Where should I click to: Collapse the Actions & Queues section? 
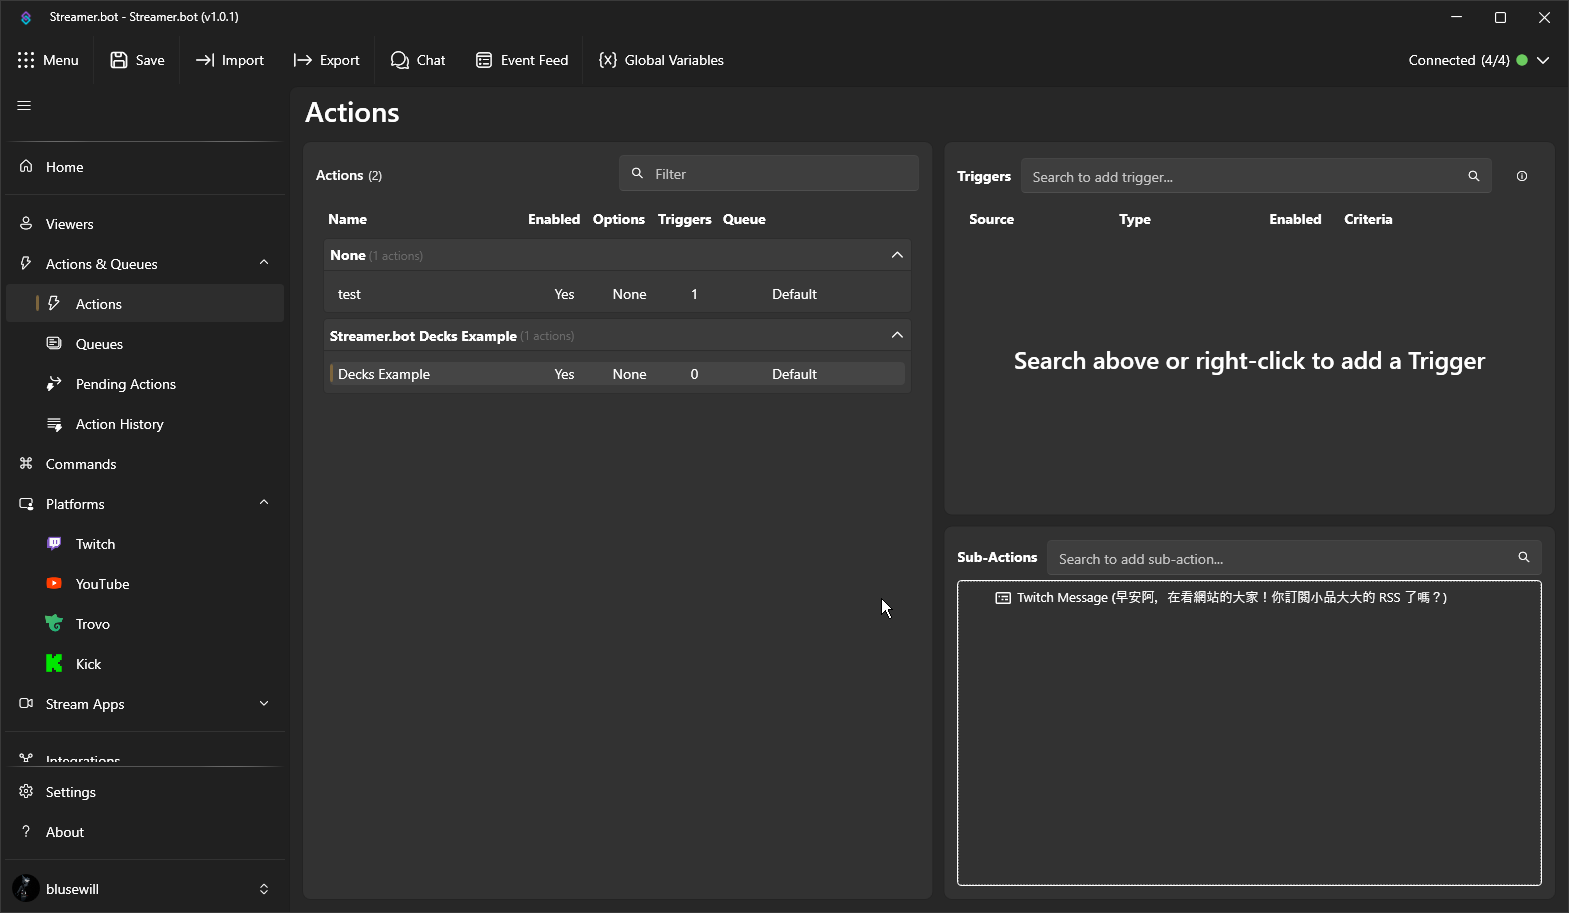[264, 263]
